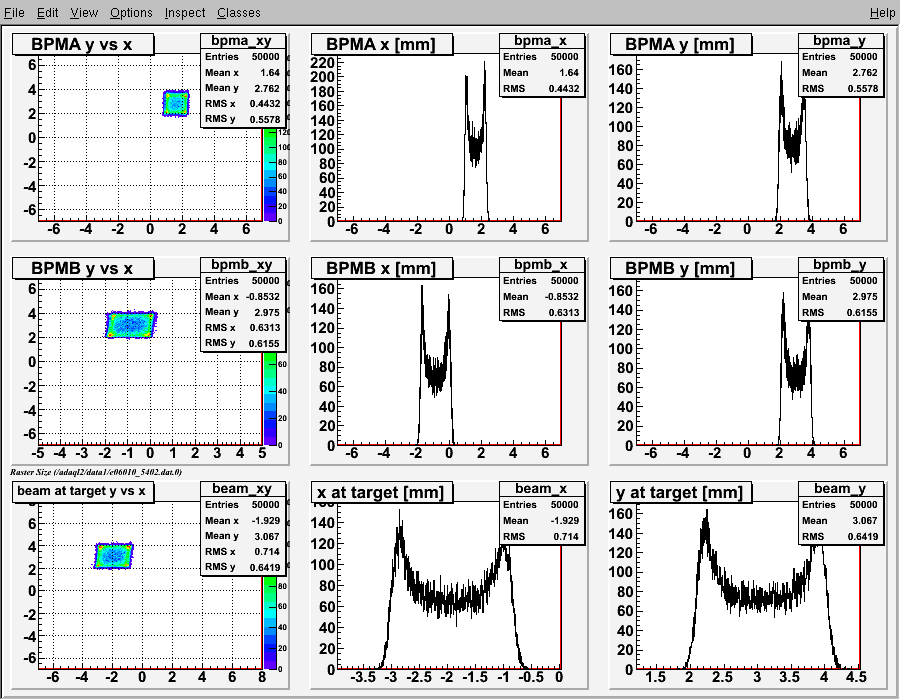Click 'Mean y 2.975' in bpmb_xy stats
This screenshot has width=900, height=700.
coord(243,312)
